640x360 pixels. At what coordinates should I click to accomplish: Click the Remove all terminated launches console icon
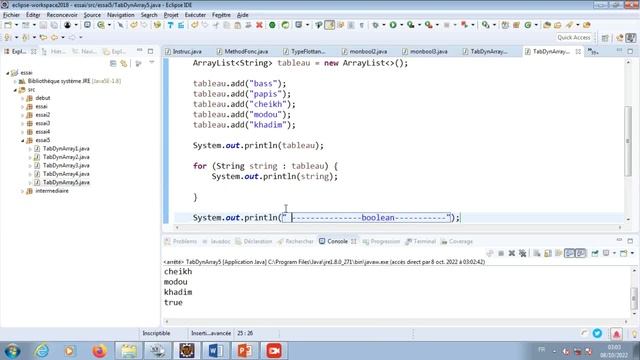(522, 253)
